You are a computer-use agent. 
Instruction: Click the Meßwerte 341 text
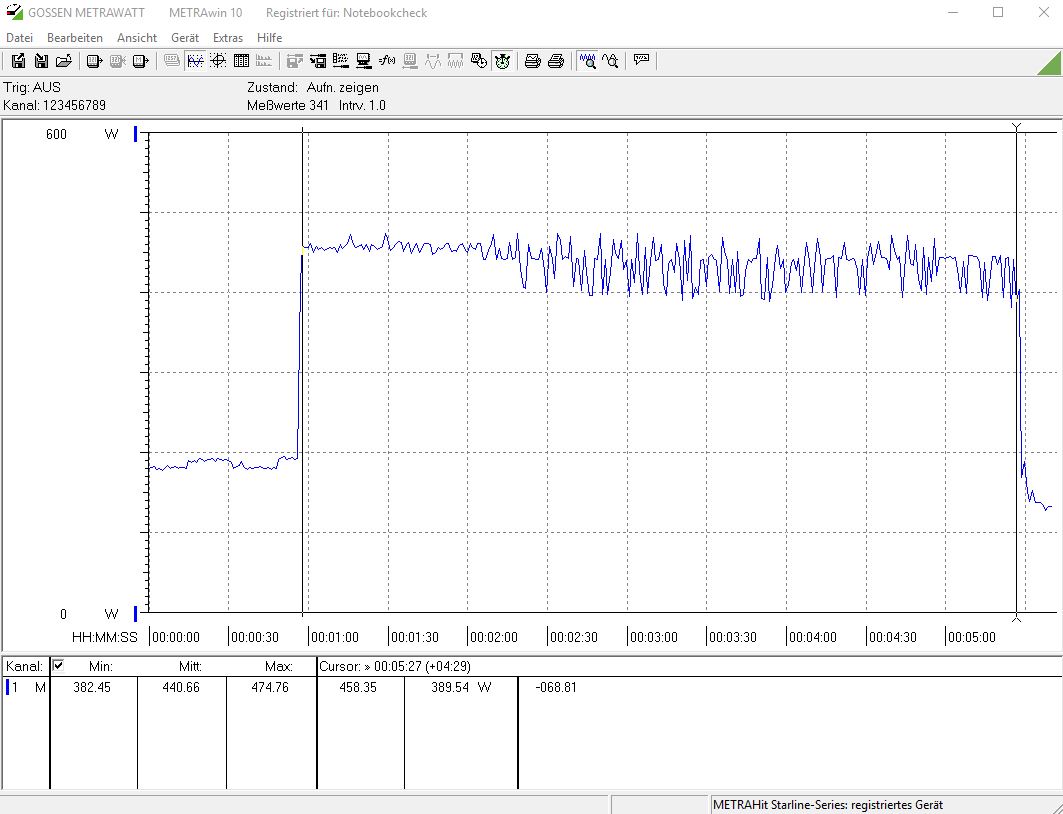point(288,105)
